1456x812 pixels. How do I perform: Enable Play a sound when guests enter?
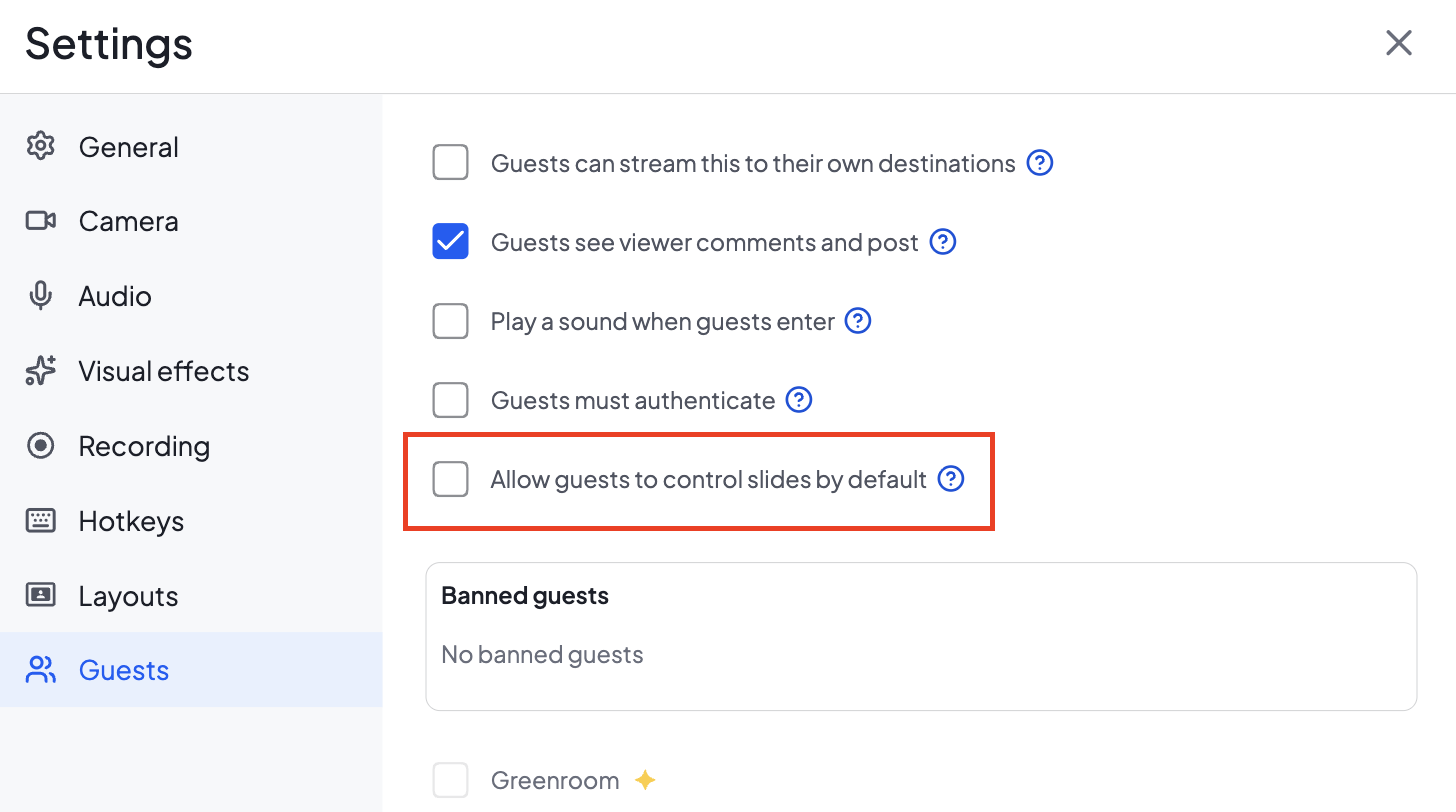pyautogui.click(x=450, y=321)
